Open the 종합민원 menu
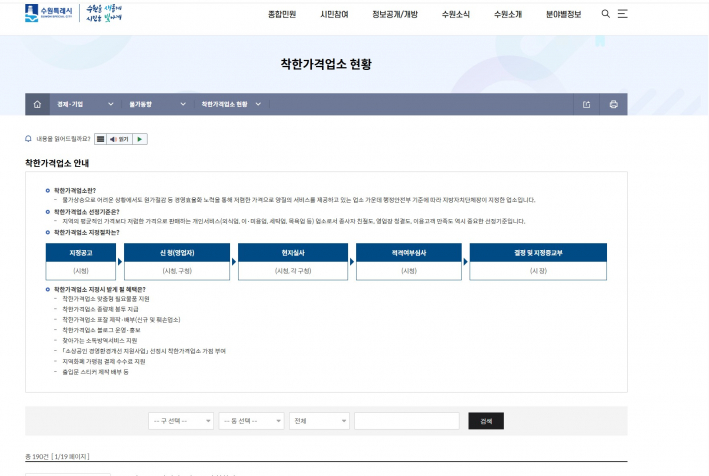Screen dimensions: 709x476 (x=282, y=14)
